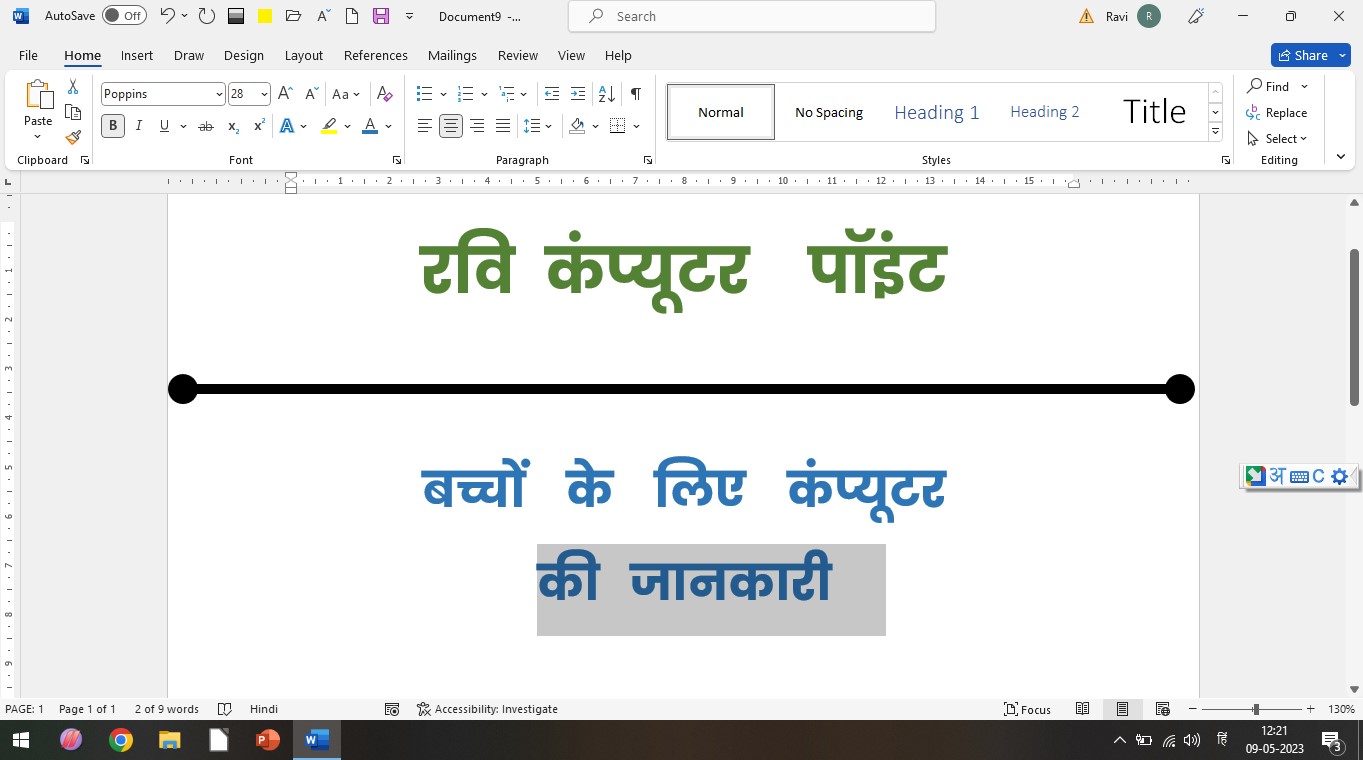Toggle AutoSave switch on
Viewport: 1363px width, 760px height.
tap(124, 16)
